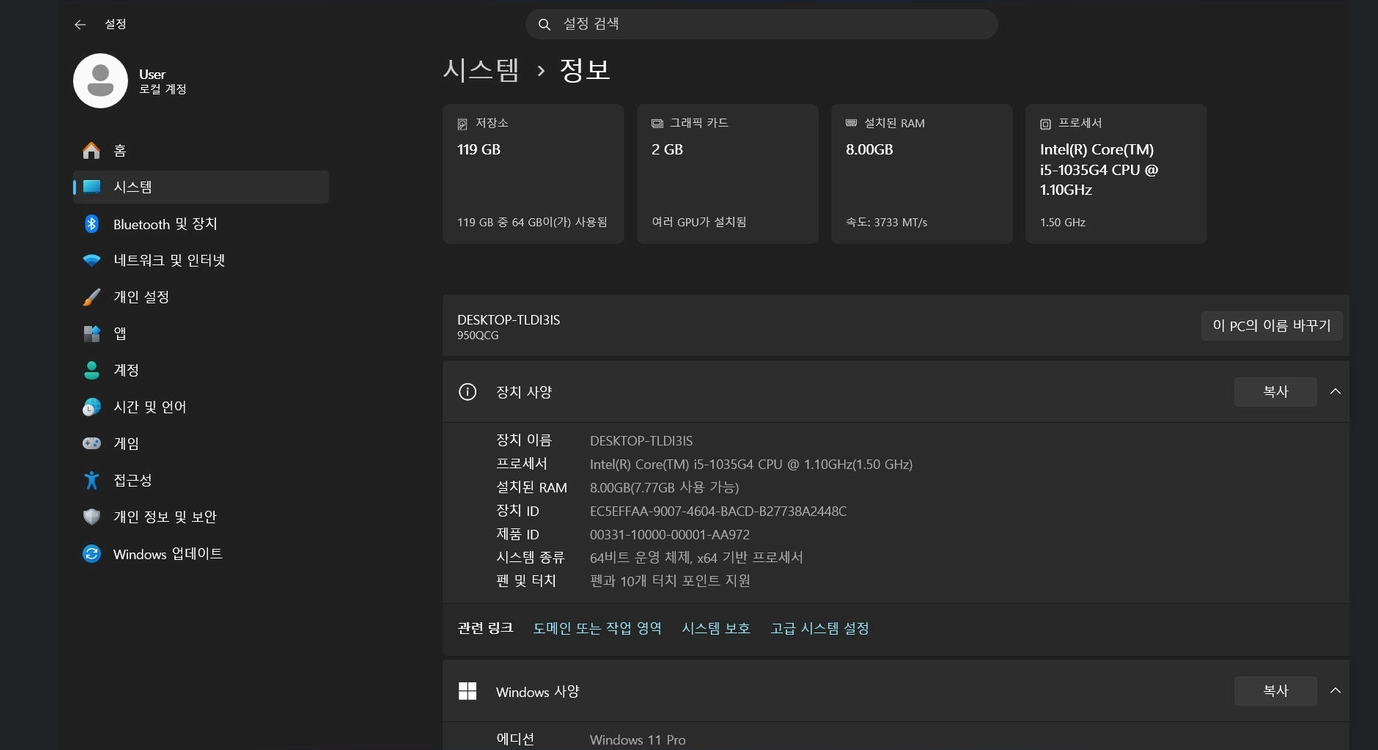Click the User profile avatar
1378x750 pixels.
100,81
